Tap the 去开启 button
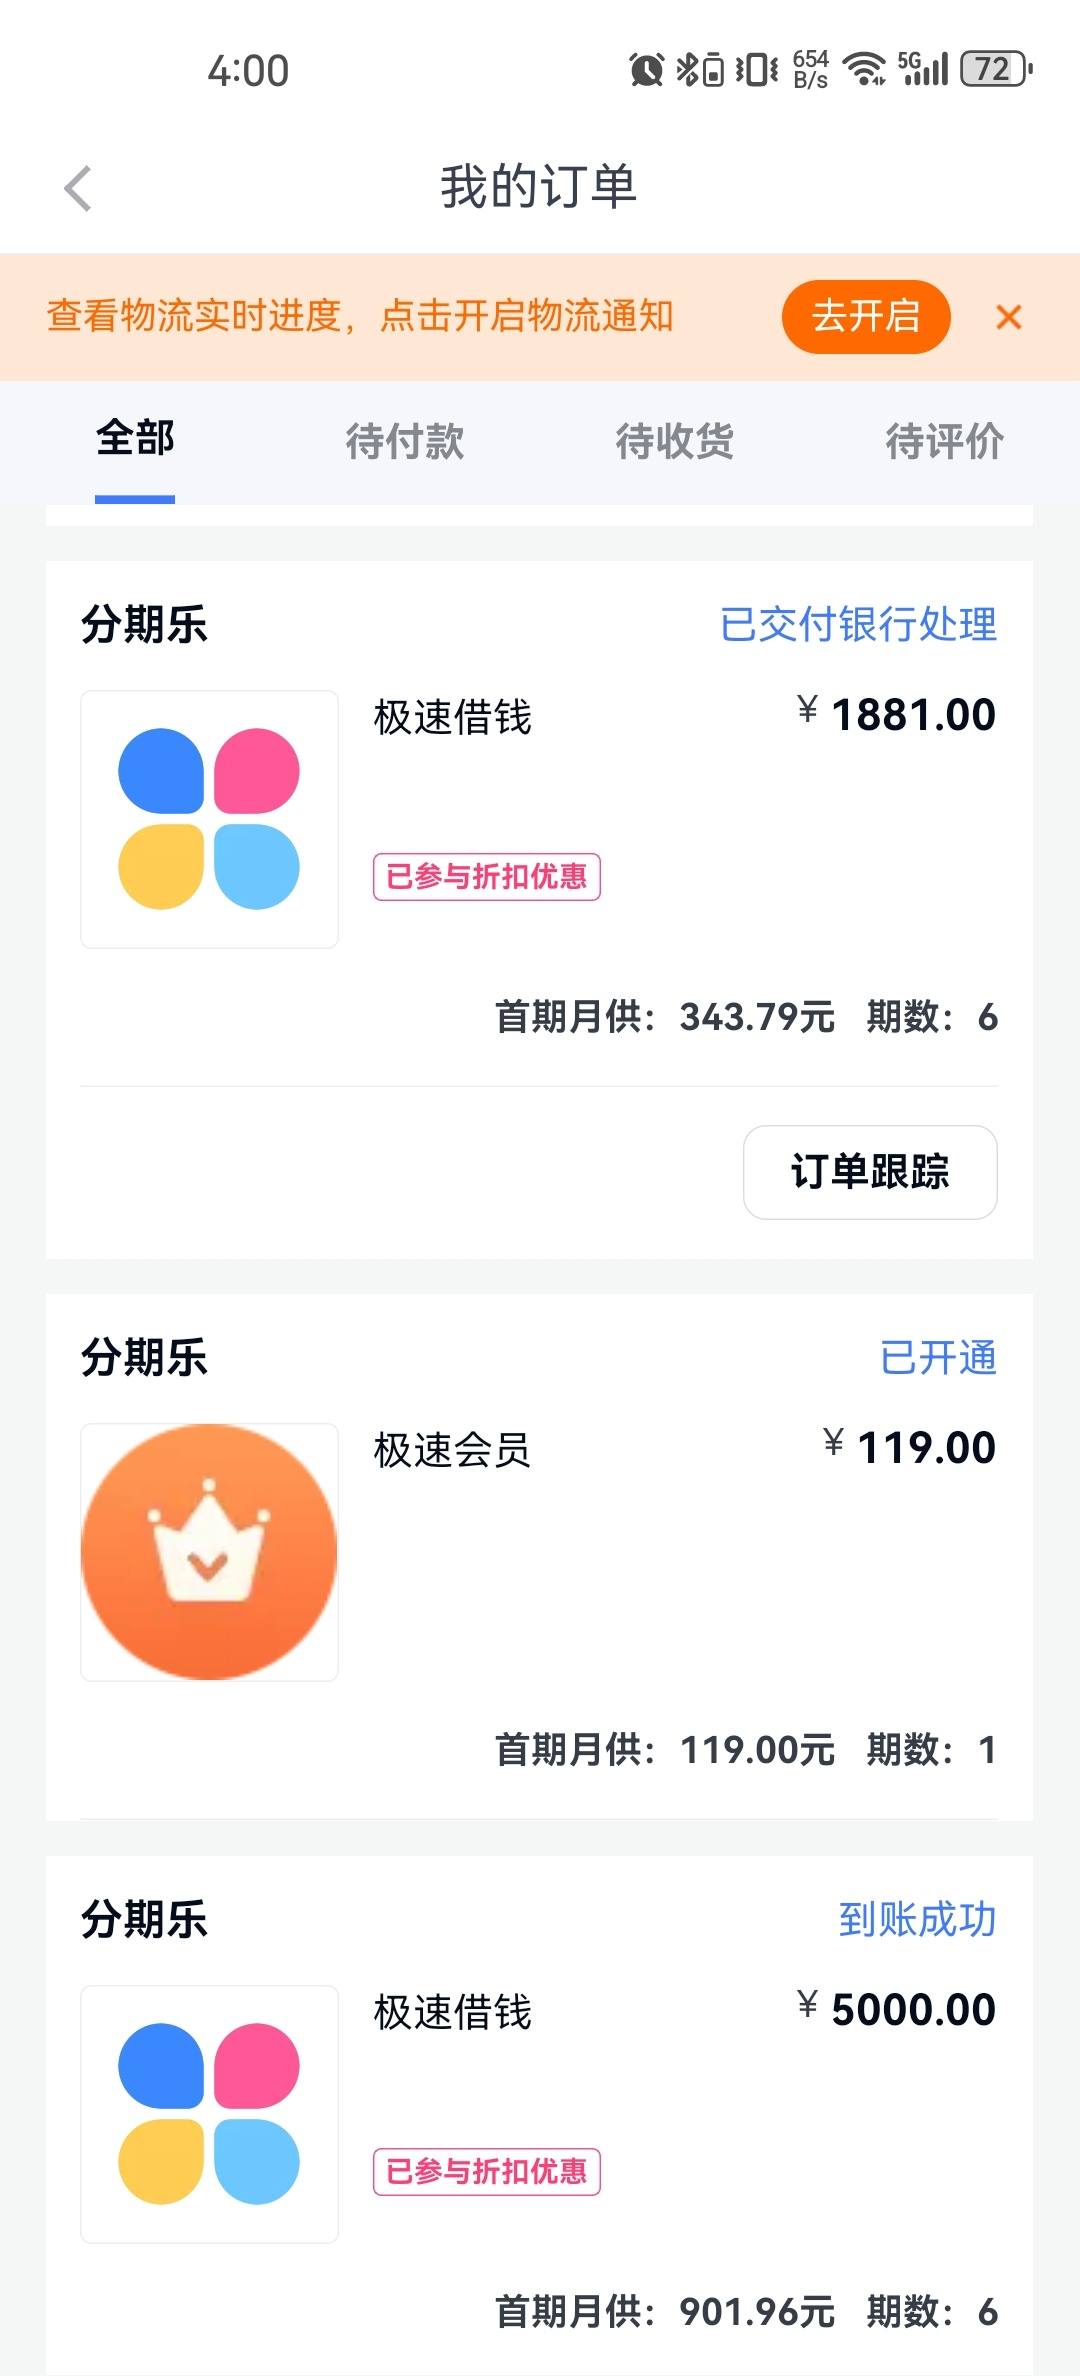This screenshot has height=2376, width=1080. coord(866,317)
